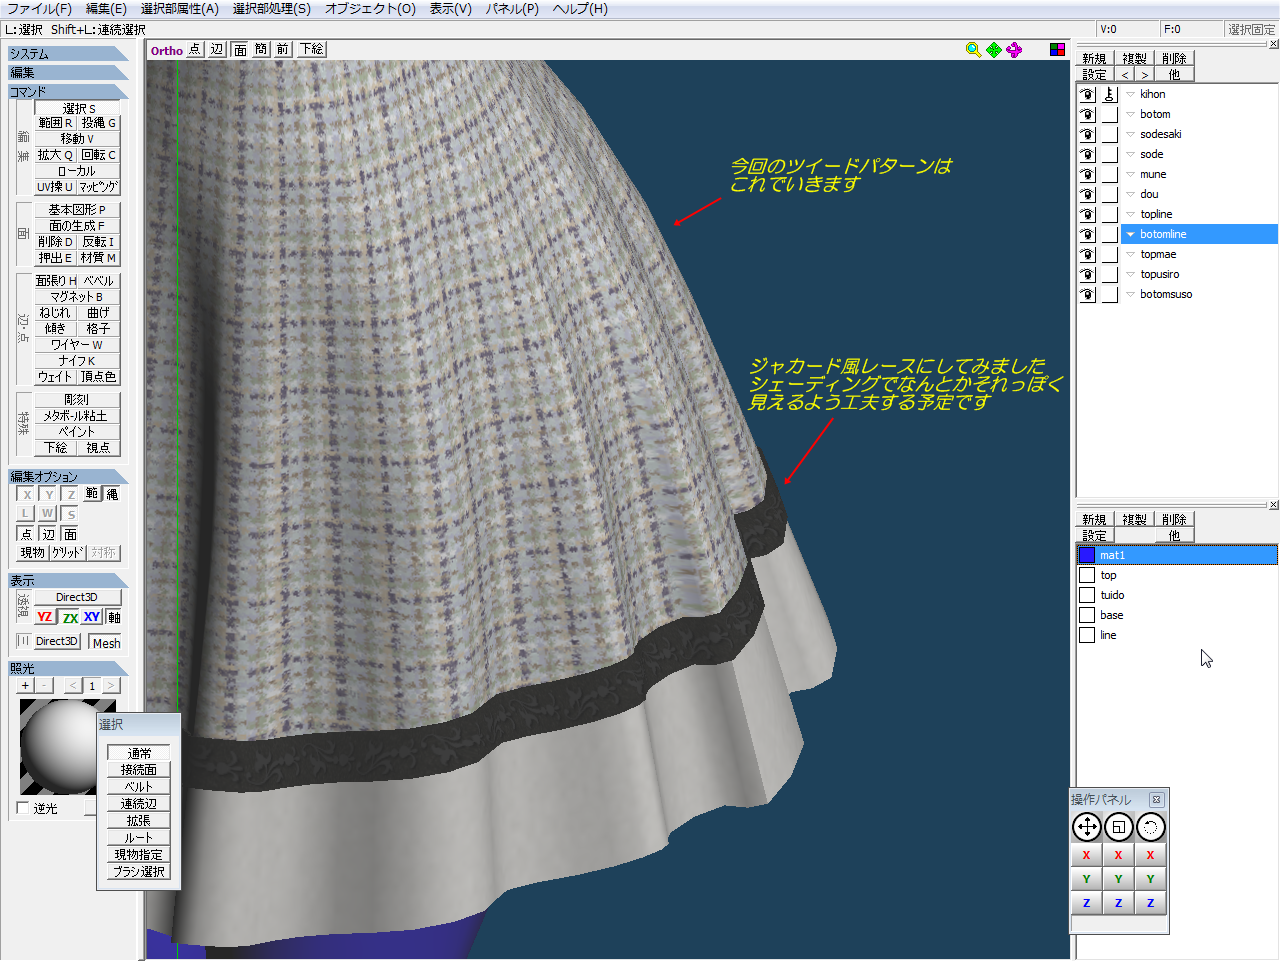Open the オブジェクト(O) menu
Screen dimensions: 1280x961
pyautogui.click(x=370, y=9)
